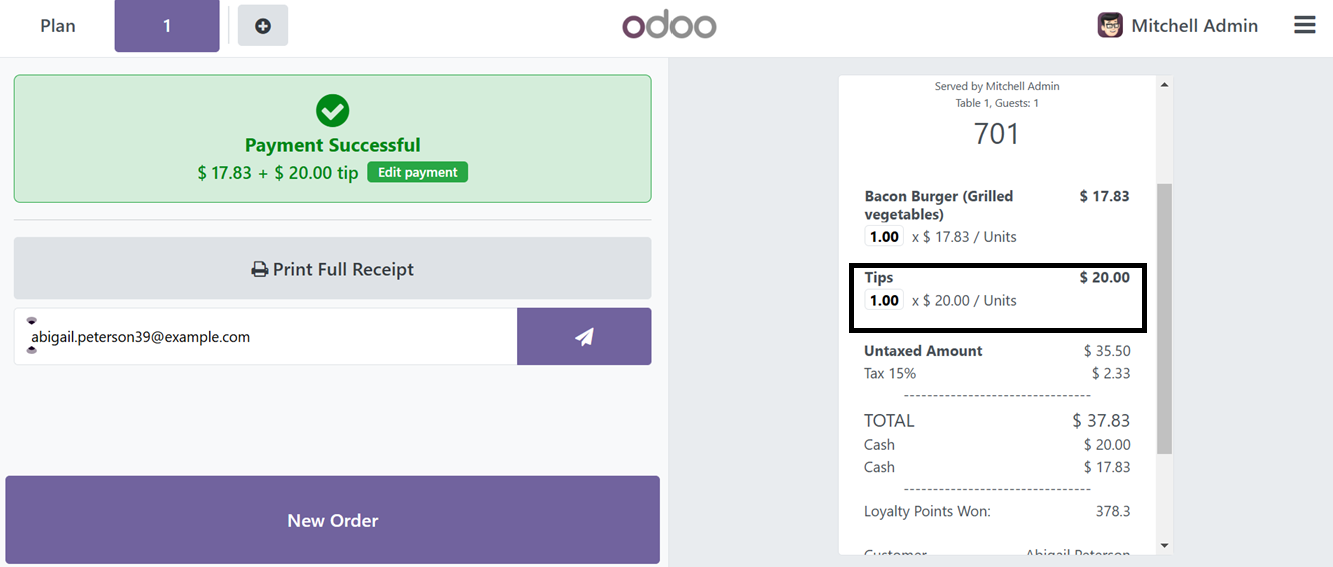The height and width of the screenshot is (567, 1333).
Task: Open the hamburger menu icon
Action: [x=1304, y=25]
